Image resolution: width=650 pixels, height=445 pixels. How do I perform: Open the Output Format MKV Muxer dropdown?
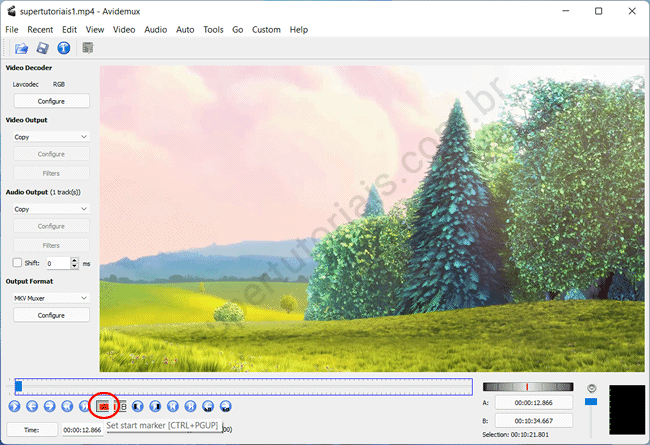point(51,298)
